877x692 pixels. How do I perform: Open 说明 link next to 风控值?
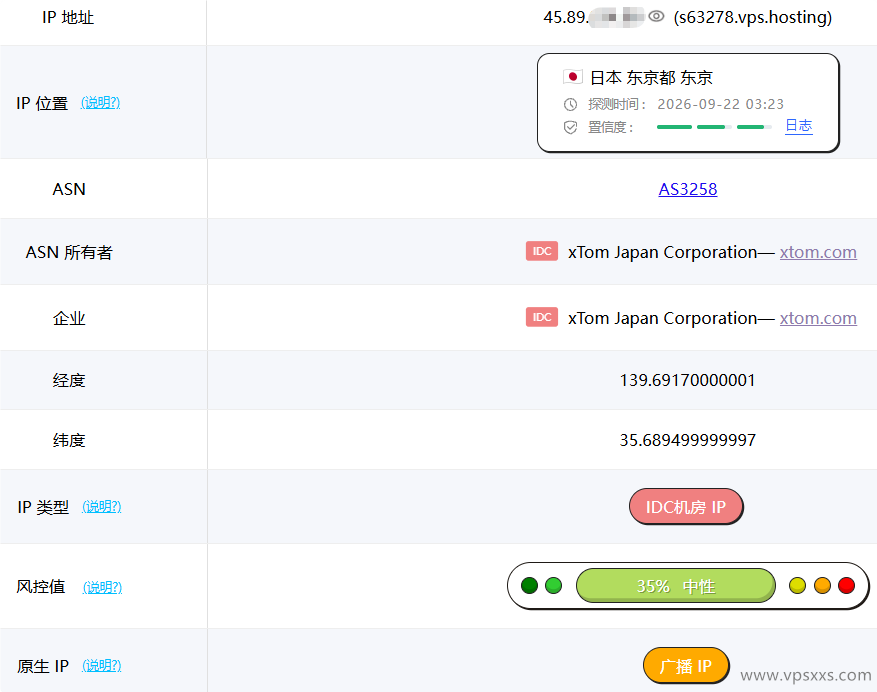[x=102, y=587]
